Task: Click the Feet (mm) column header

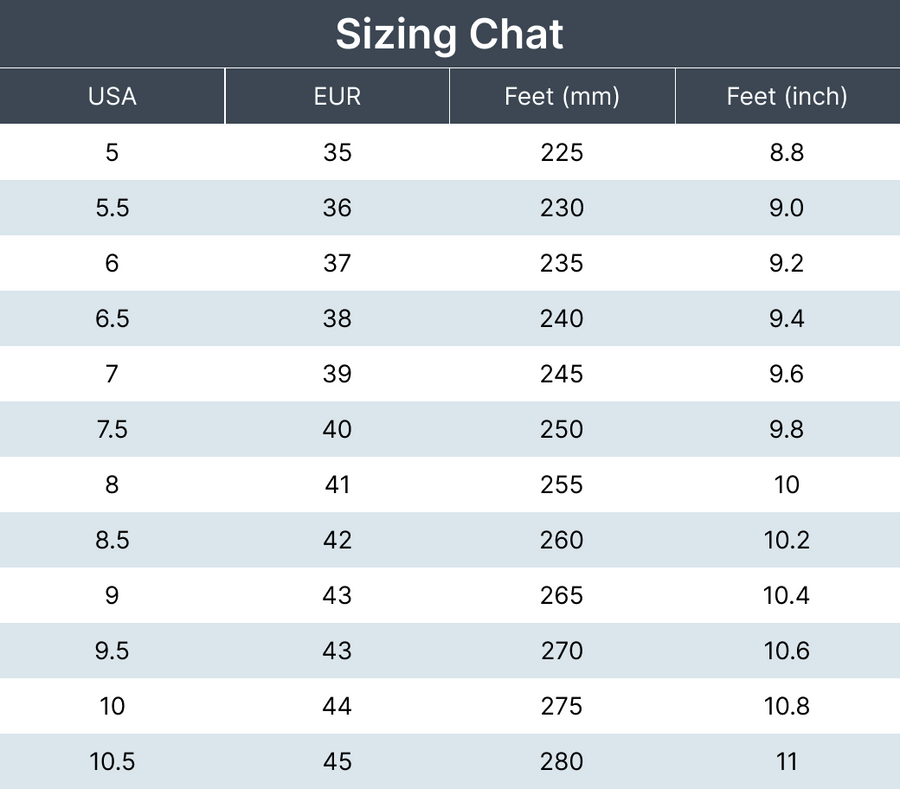Action: (561, 96)
